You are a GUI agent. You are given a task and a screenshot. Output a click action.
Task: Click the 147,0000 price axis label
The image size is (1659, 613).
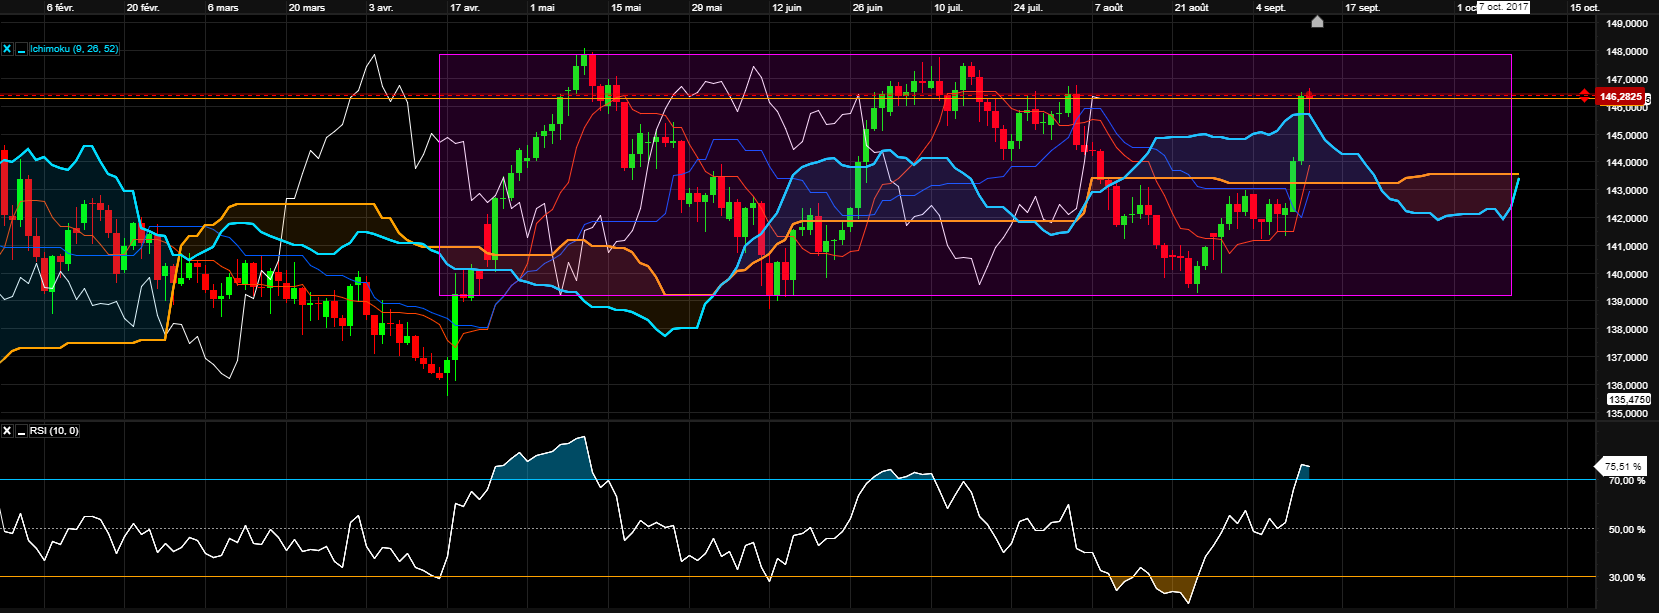pyautogui.click(x=1627, y=79)
